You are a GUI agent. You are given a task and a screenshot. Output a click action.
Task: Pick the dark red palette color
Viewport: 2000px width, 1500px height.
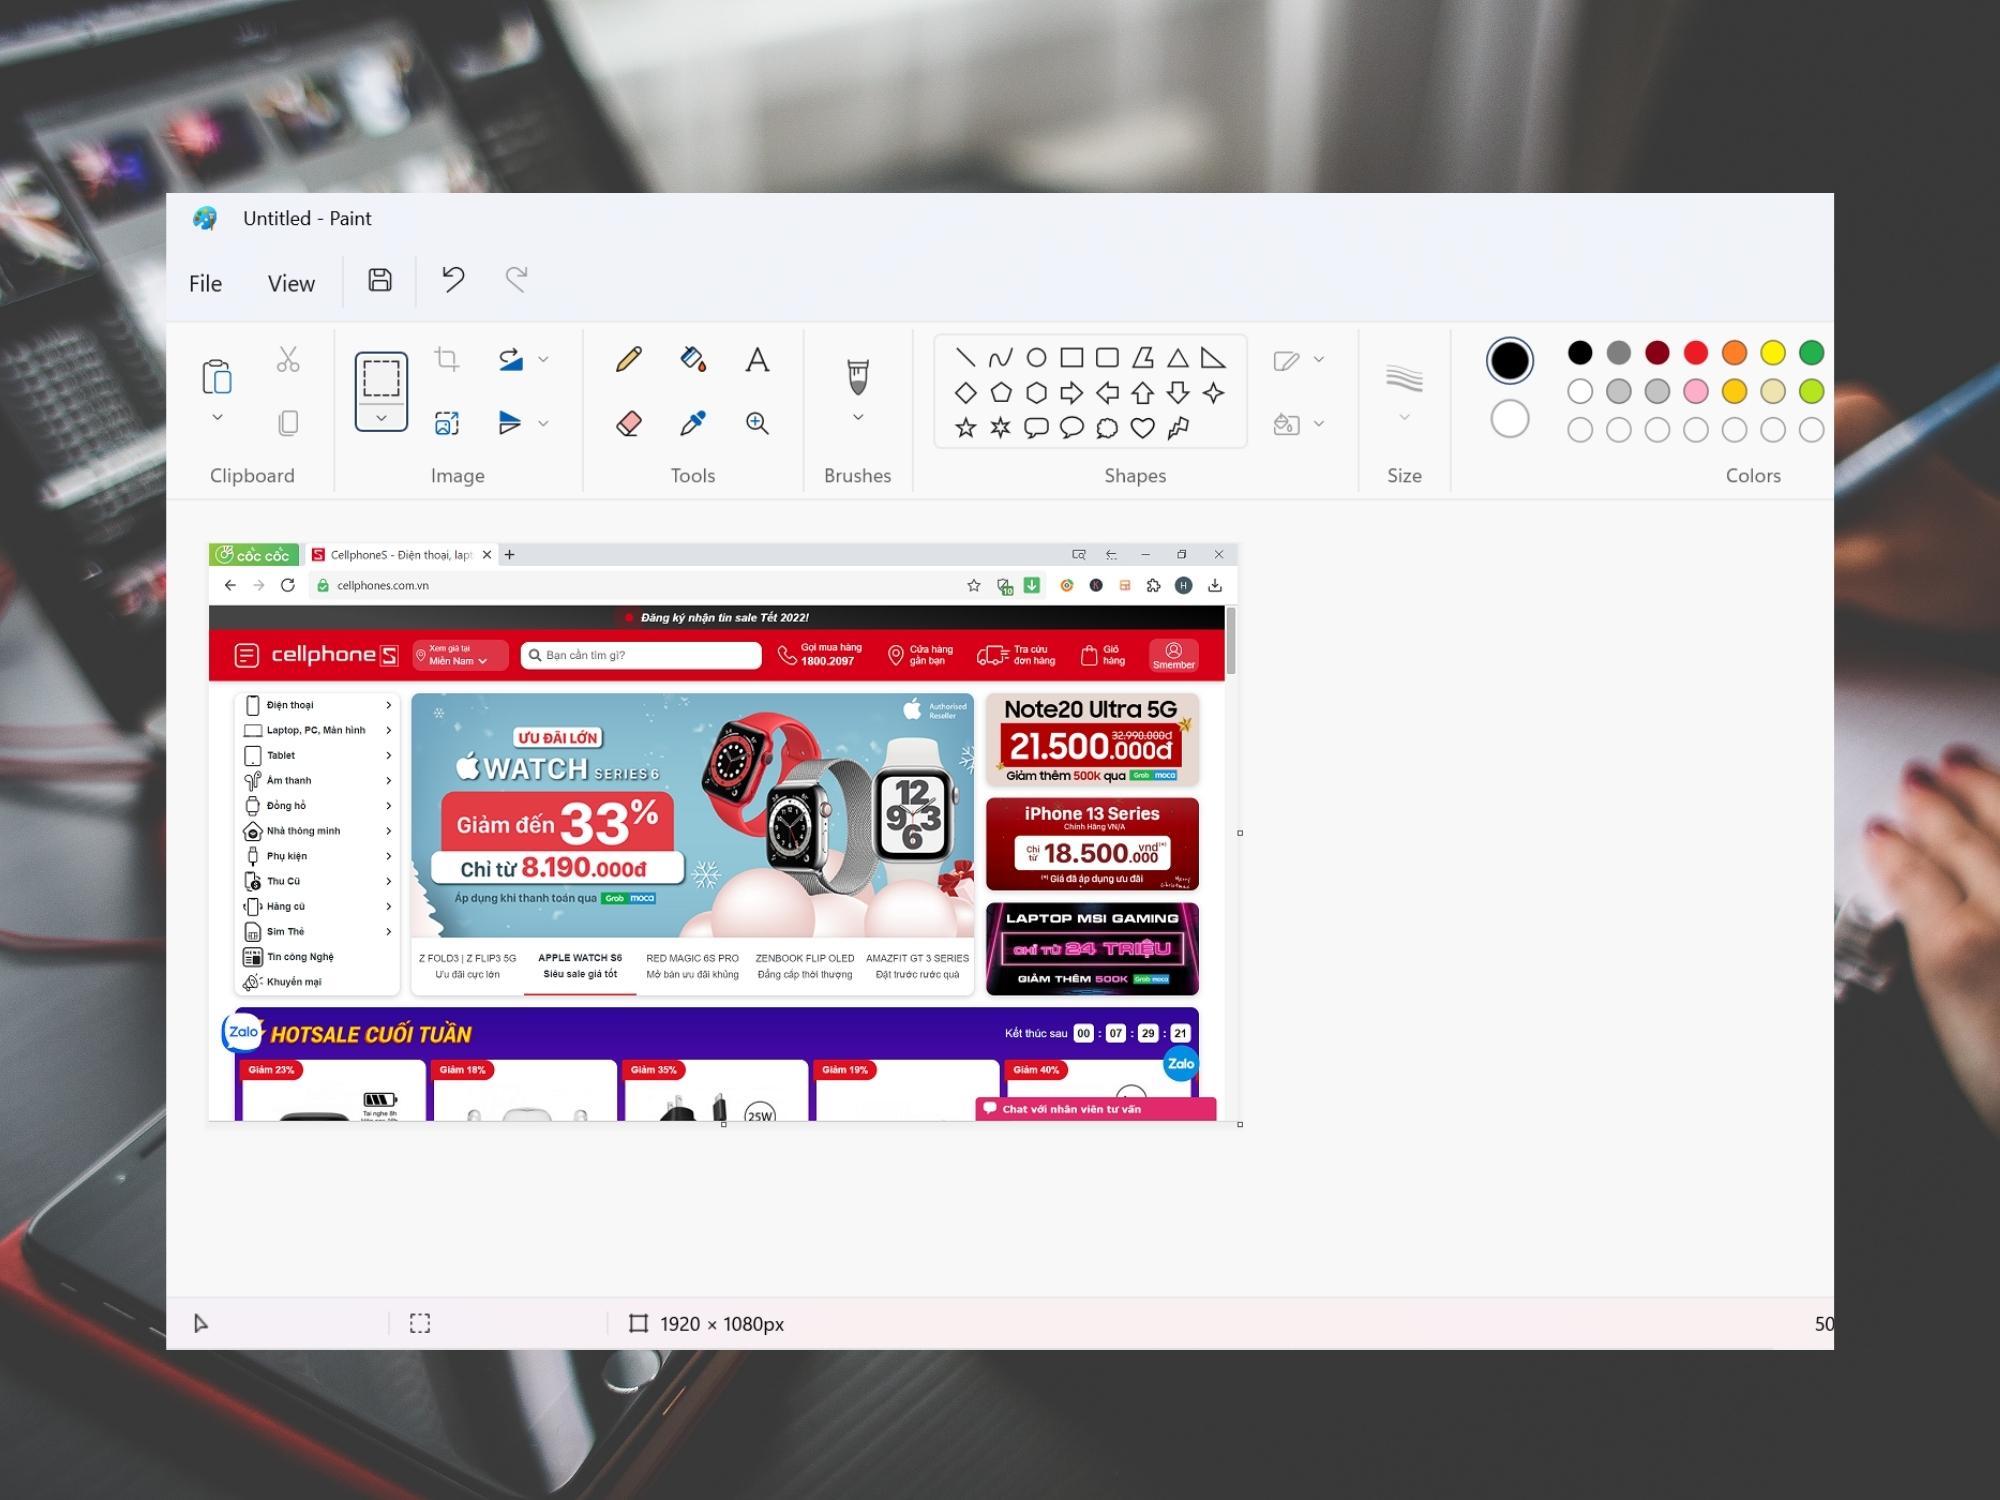[1657, 352]
